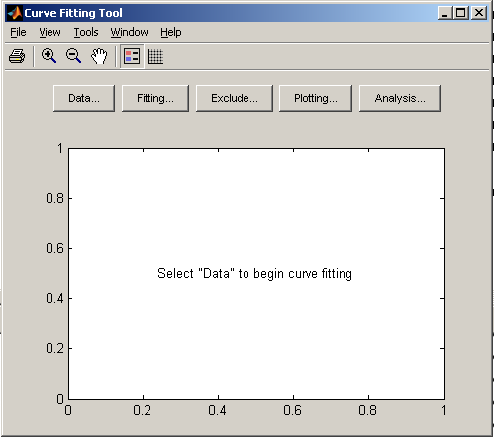Open the Help menu

point(171,32)
